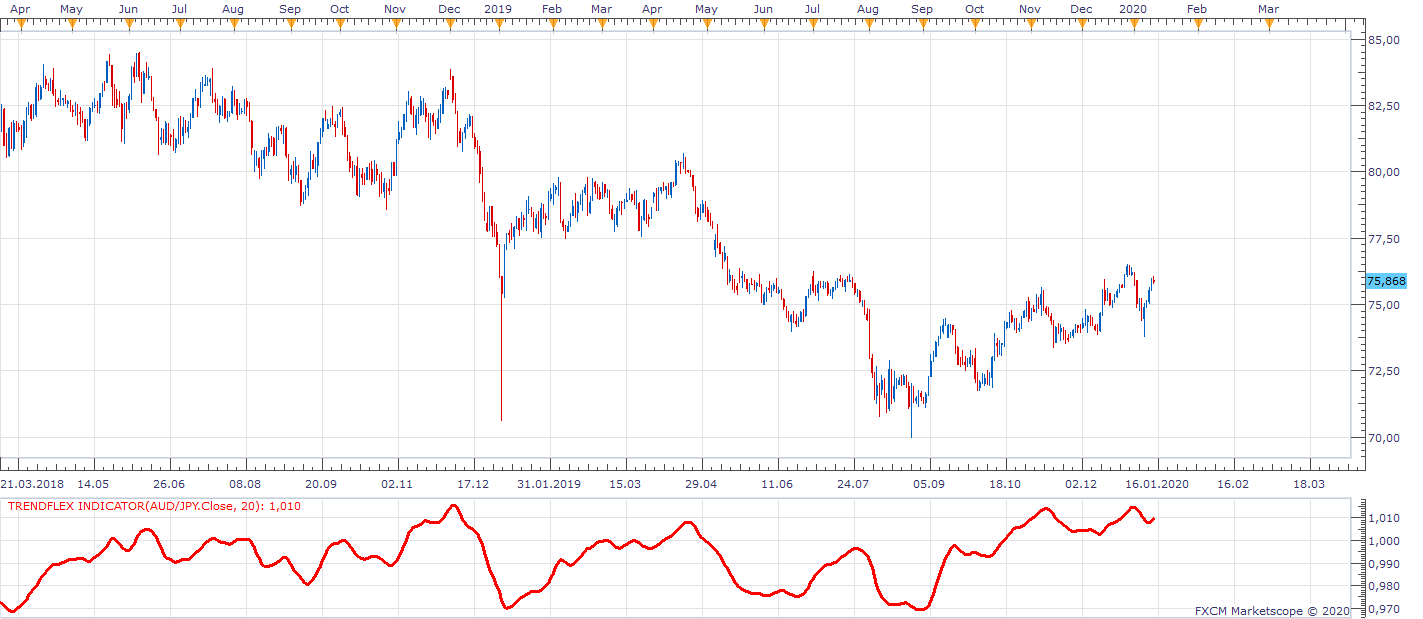This screenshot has width=1423, height=619.
Task: Click the 21.03.2018 date label
Action: click(30, 484)
